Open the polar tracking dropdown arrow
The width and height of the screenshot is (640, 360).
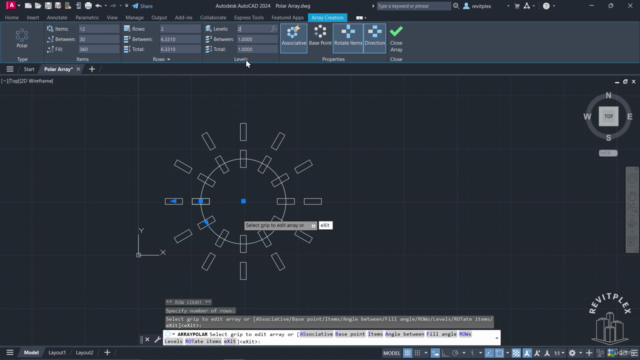click(x=463, y=353)
